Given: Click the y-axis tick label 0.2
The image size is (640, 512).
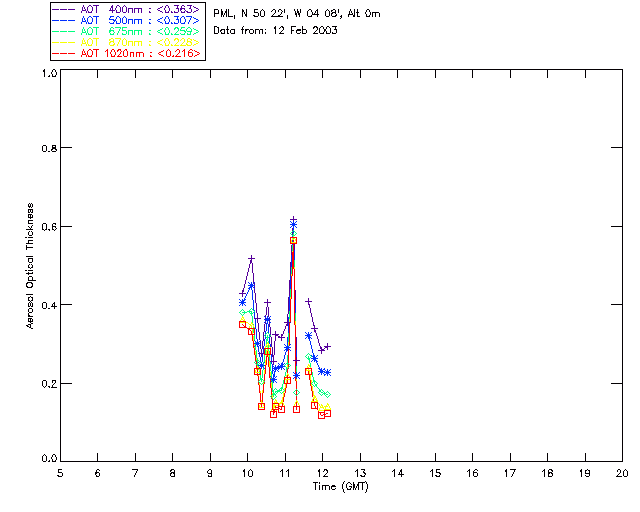Looking at the screenshot, I should 49,384.
